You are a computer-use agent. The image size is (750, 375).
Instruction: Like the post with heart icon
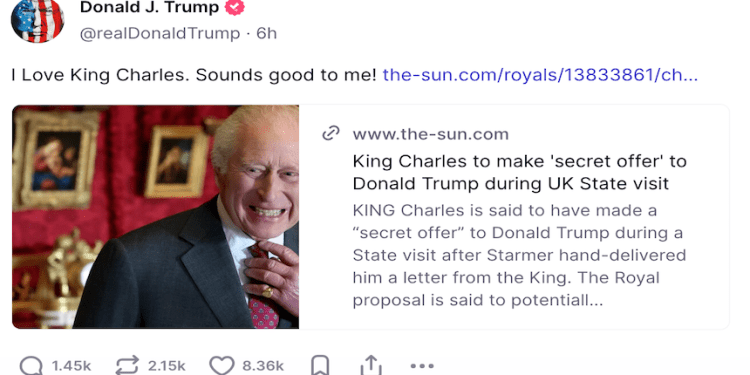(x=222, y=366)
